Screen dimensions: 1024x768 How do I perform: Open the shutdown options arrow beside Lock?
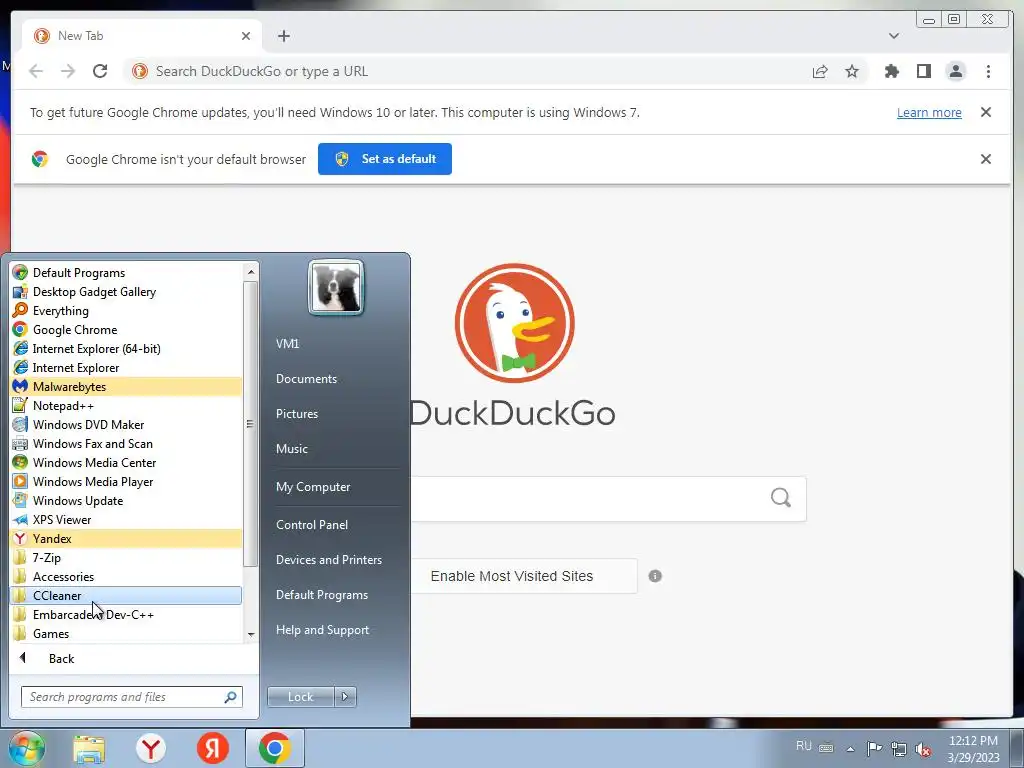[345, 697]
